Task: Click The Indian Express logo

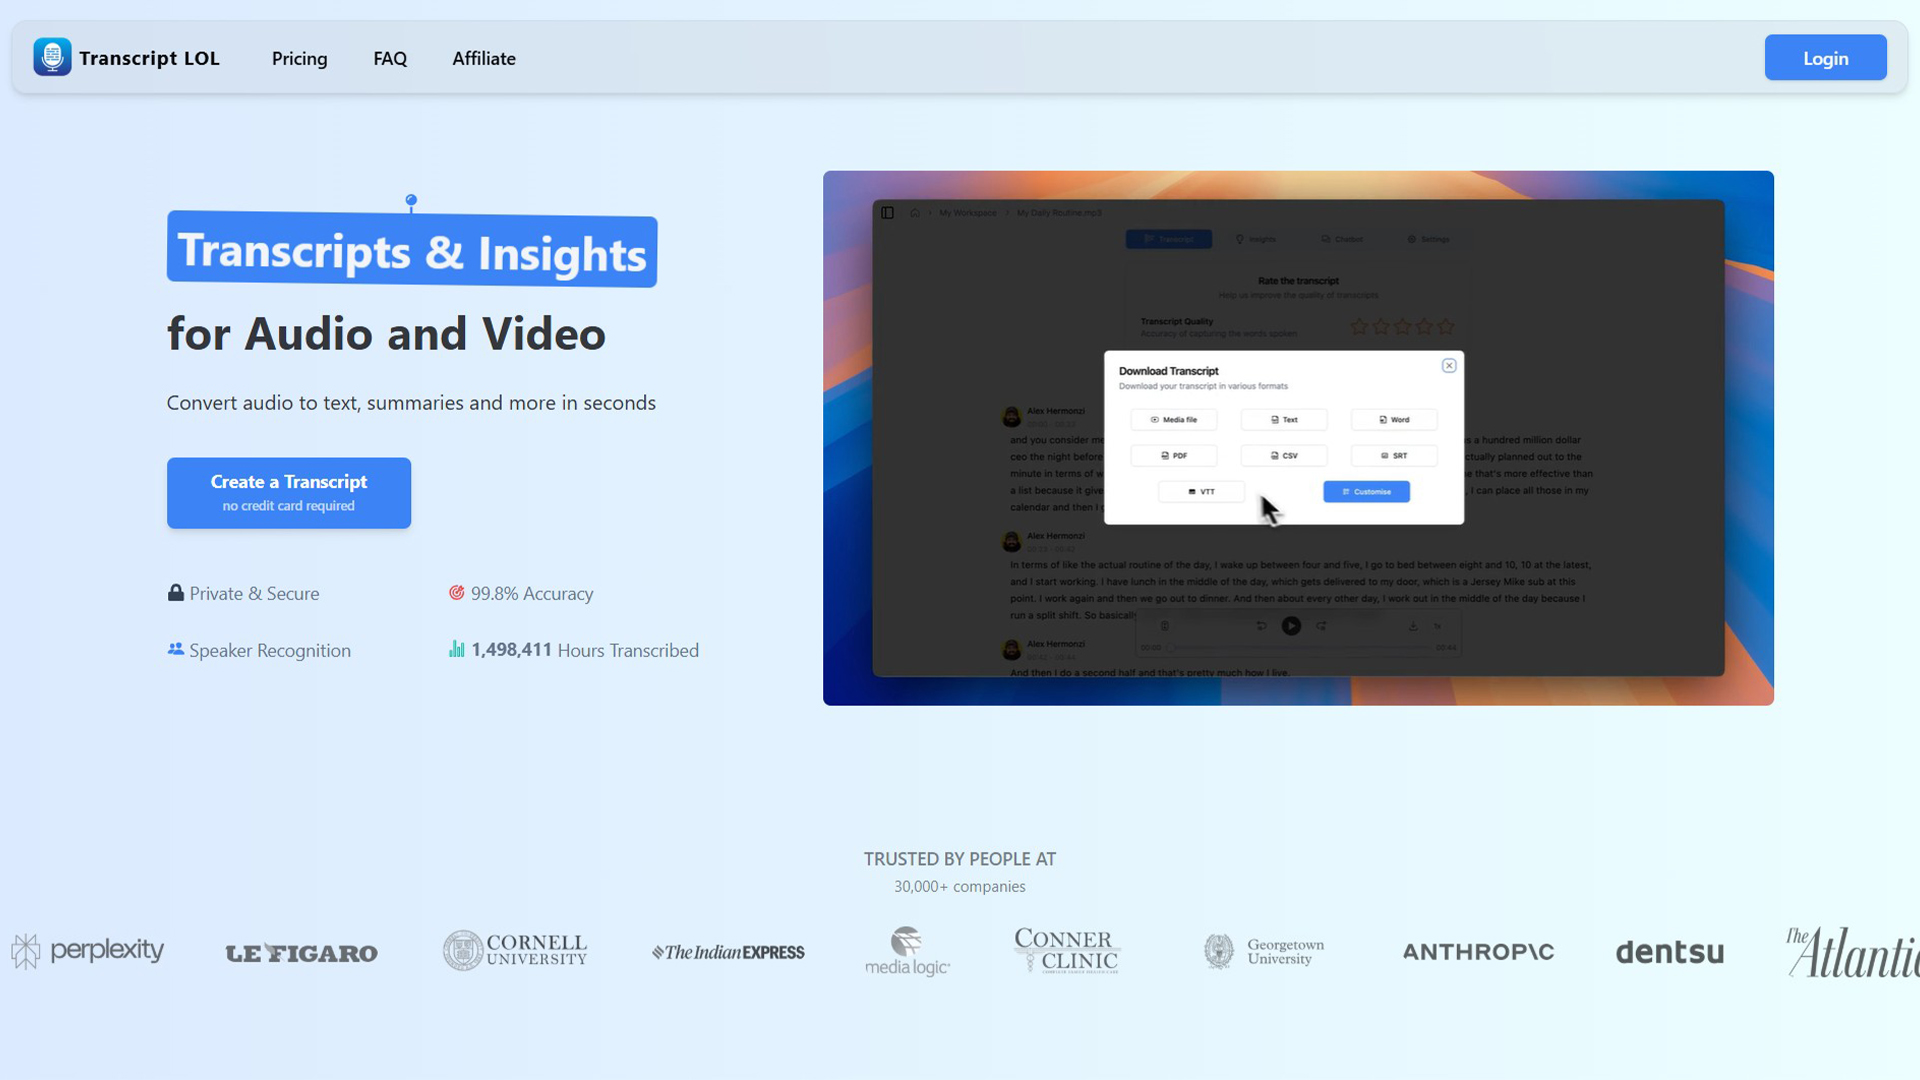Action: tap(728, 952)
